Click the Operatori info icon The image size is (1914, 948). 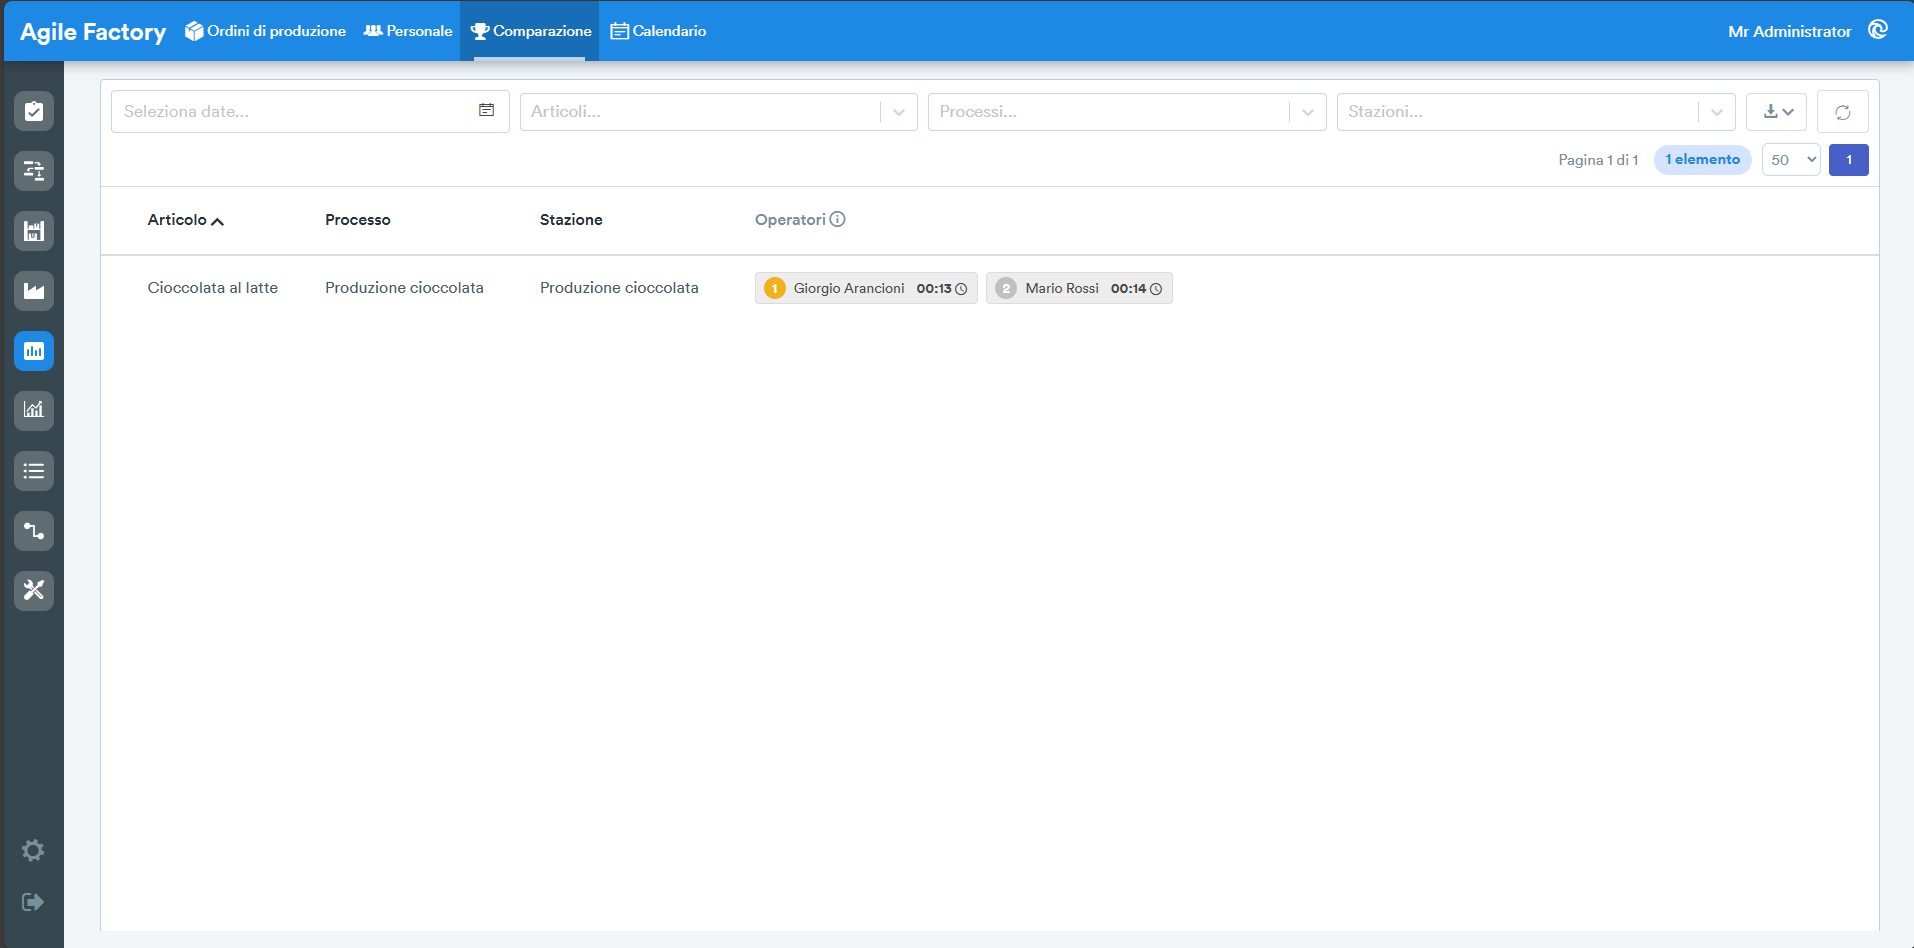pos(838,219)
